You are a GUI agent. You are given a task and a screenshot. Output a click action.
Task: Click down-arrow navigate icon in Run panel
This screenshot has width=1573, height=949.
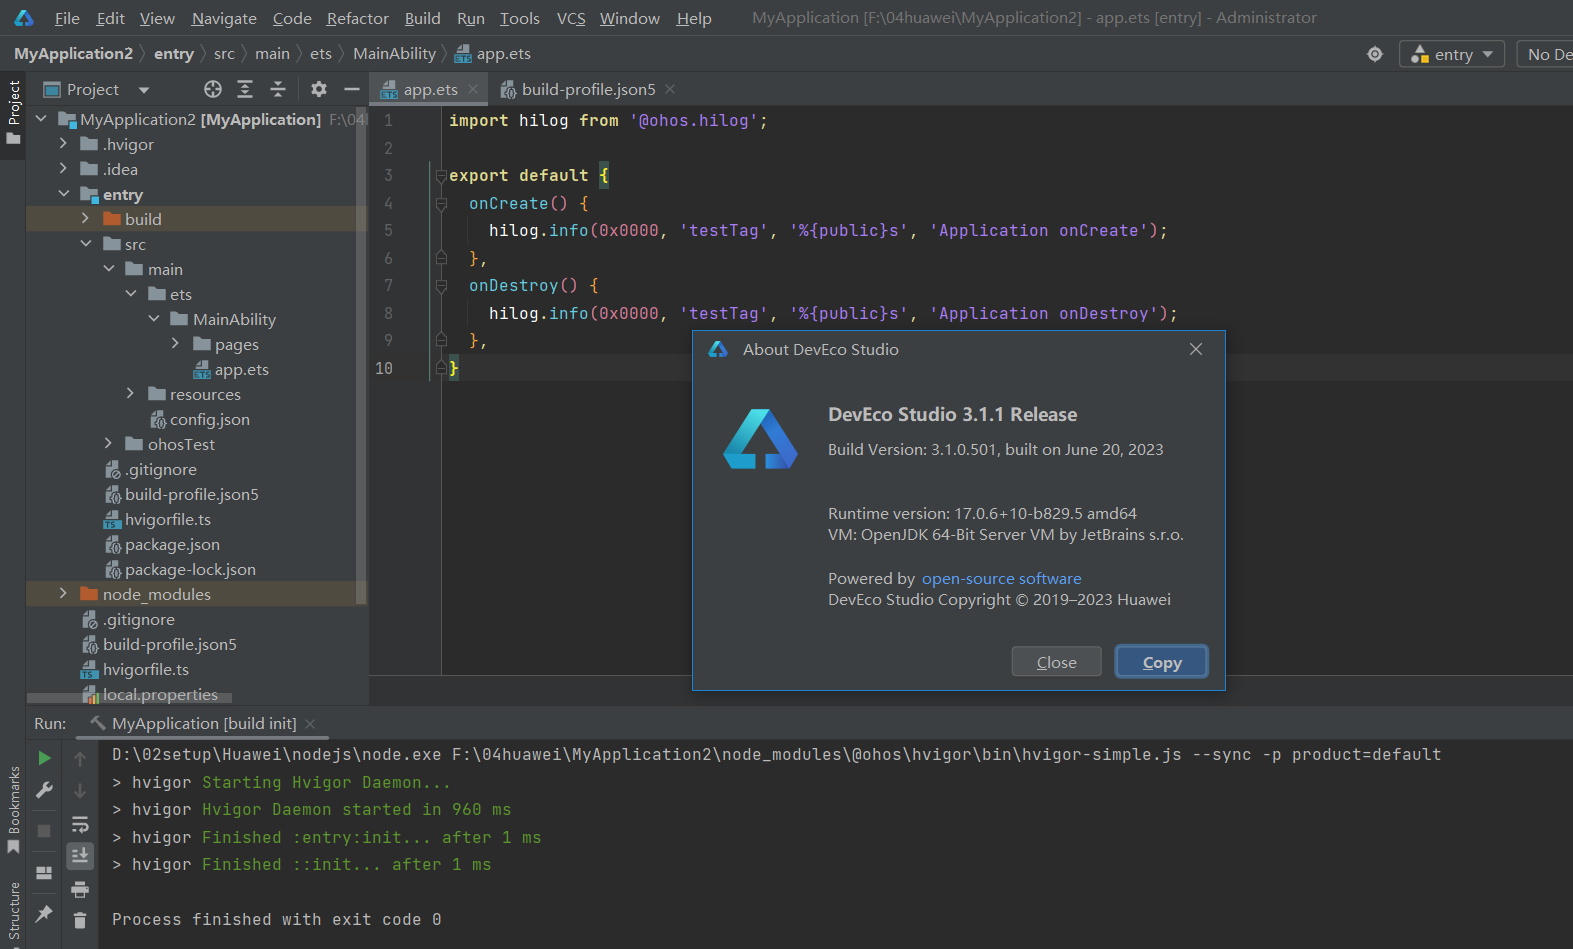tap(80, 791)
